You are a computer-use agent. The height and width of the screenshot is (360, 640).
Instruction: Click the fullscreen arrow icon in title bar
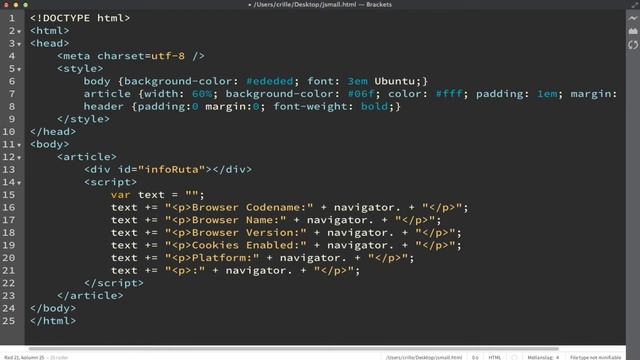635,4
